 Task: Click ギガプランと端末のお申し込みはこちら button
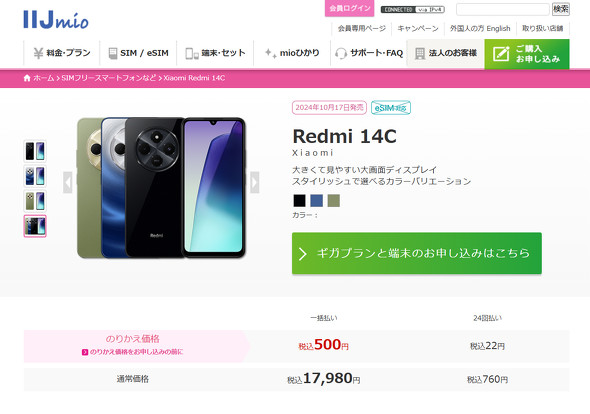point(417,253)
